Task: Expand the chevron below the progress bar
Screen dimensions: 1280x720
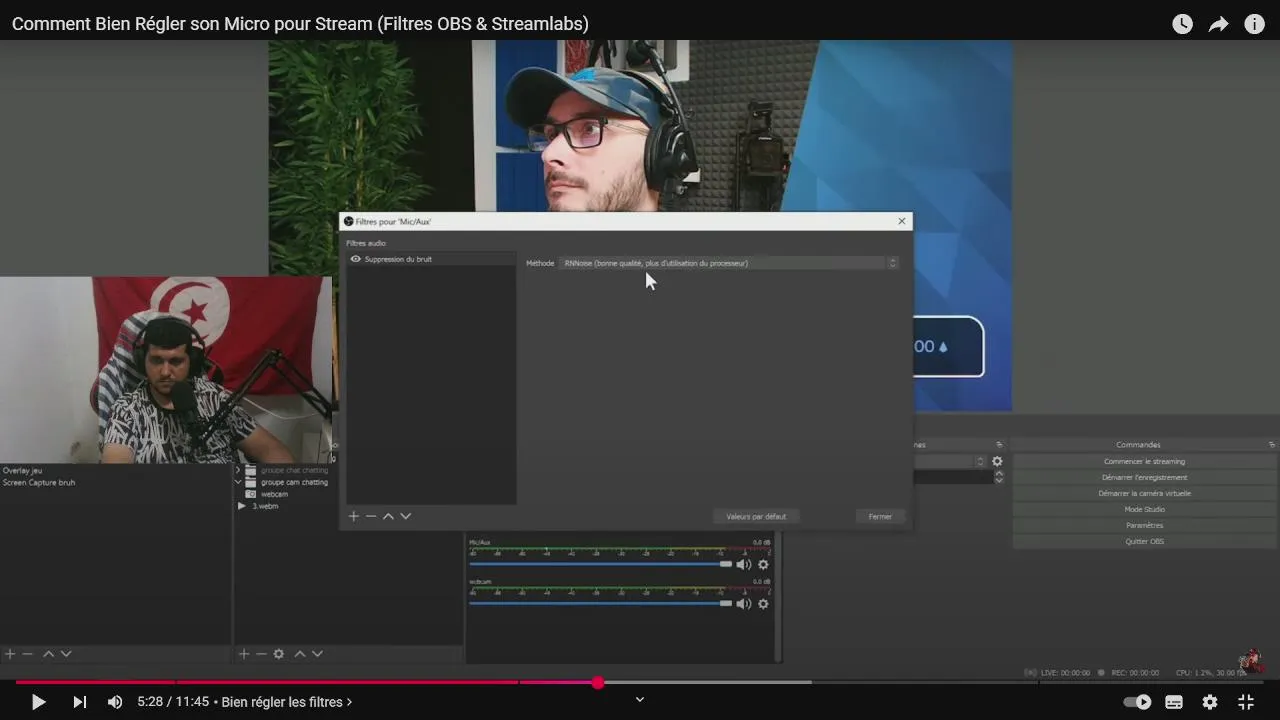Action: [640, 699]
